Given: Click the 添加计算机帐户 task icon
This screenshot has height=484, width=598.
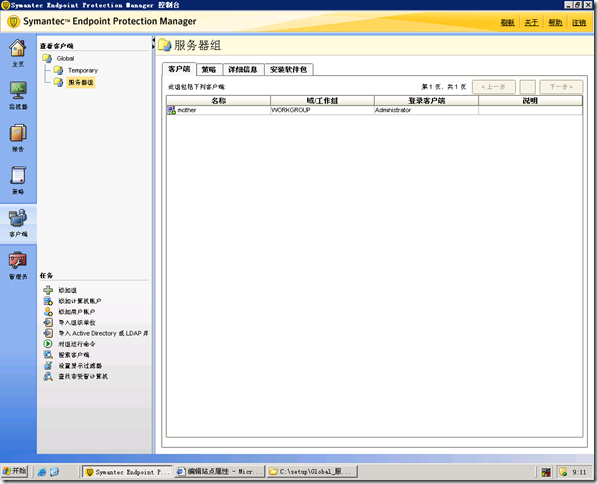Looking at the screenshot, I should (48, 301).
